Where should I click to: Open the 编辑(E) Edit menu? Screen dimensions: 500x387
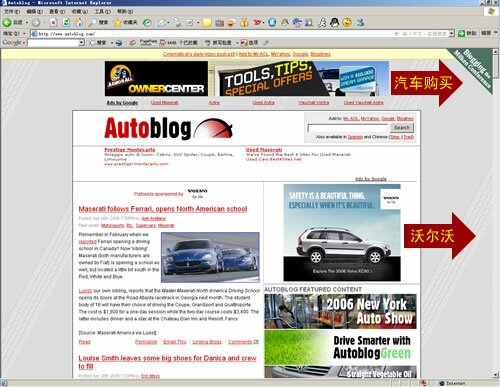(x=34, y=12)
